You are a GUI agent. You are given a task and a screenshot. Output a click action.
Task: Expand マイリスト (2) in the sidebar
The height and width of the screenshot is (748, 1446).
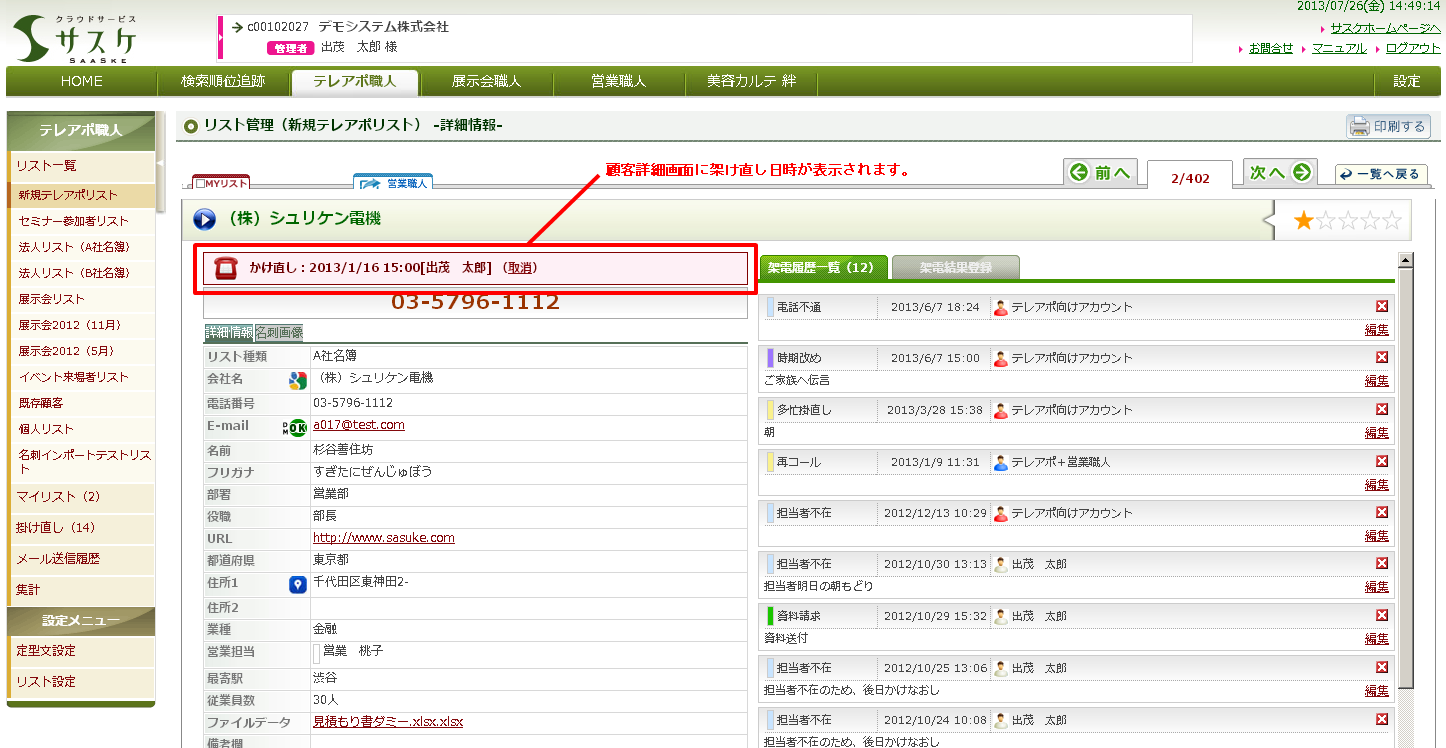58,497
